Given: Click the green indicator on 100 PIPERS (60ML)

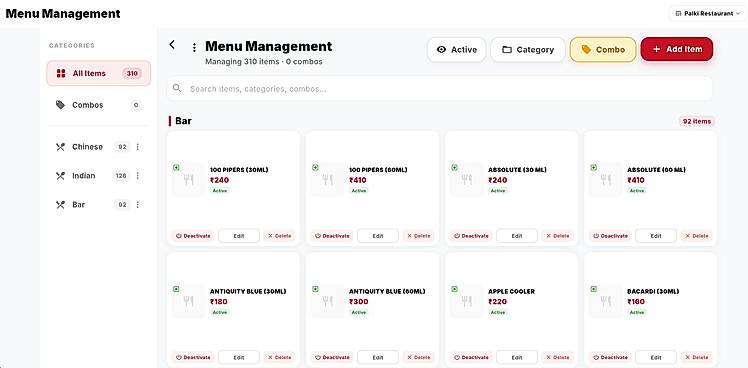Looking at the screenshot, I should tap(315, 168).
